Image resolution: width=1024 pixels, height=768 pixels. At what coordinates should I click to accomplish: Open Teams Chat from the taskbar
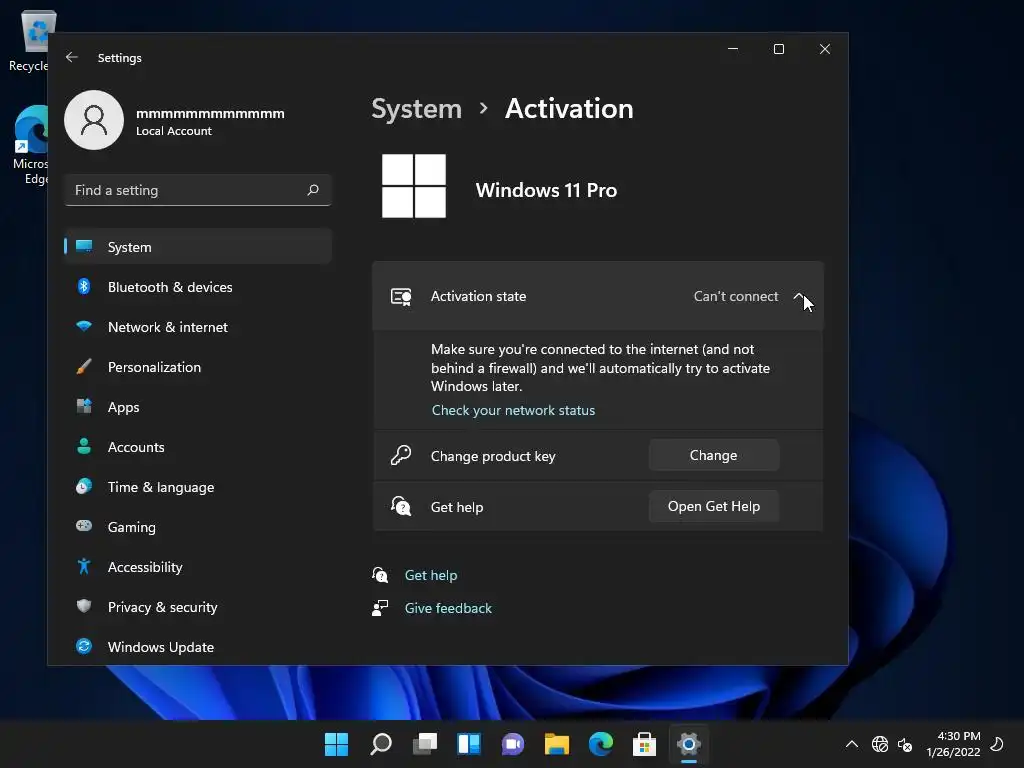click(x=513, y=744)
